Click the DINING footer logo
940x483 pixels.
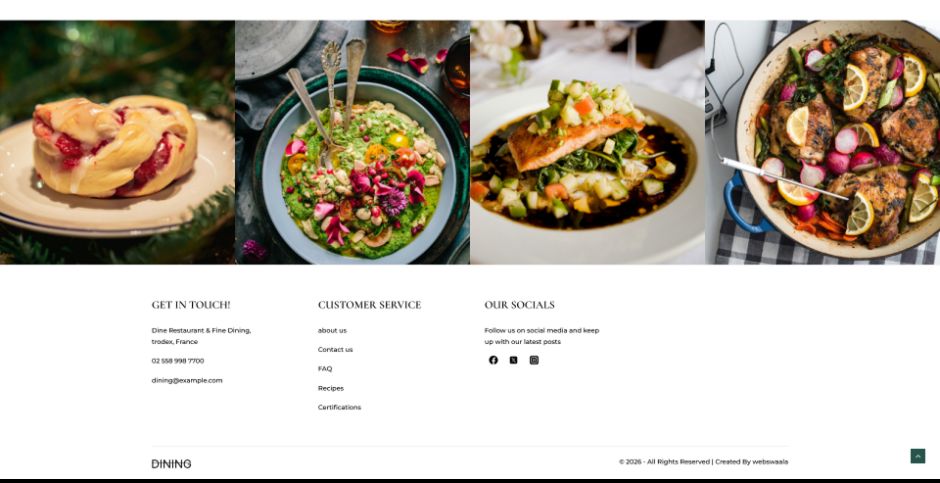click(x=171, y=464)
